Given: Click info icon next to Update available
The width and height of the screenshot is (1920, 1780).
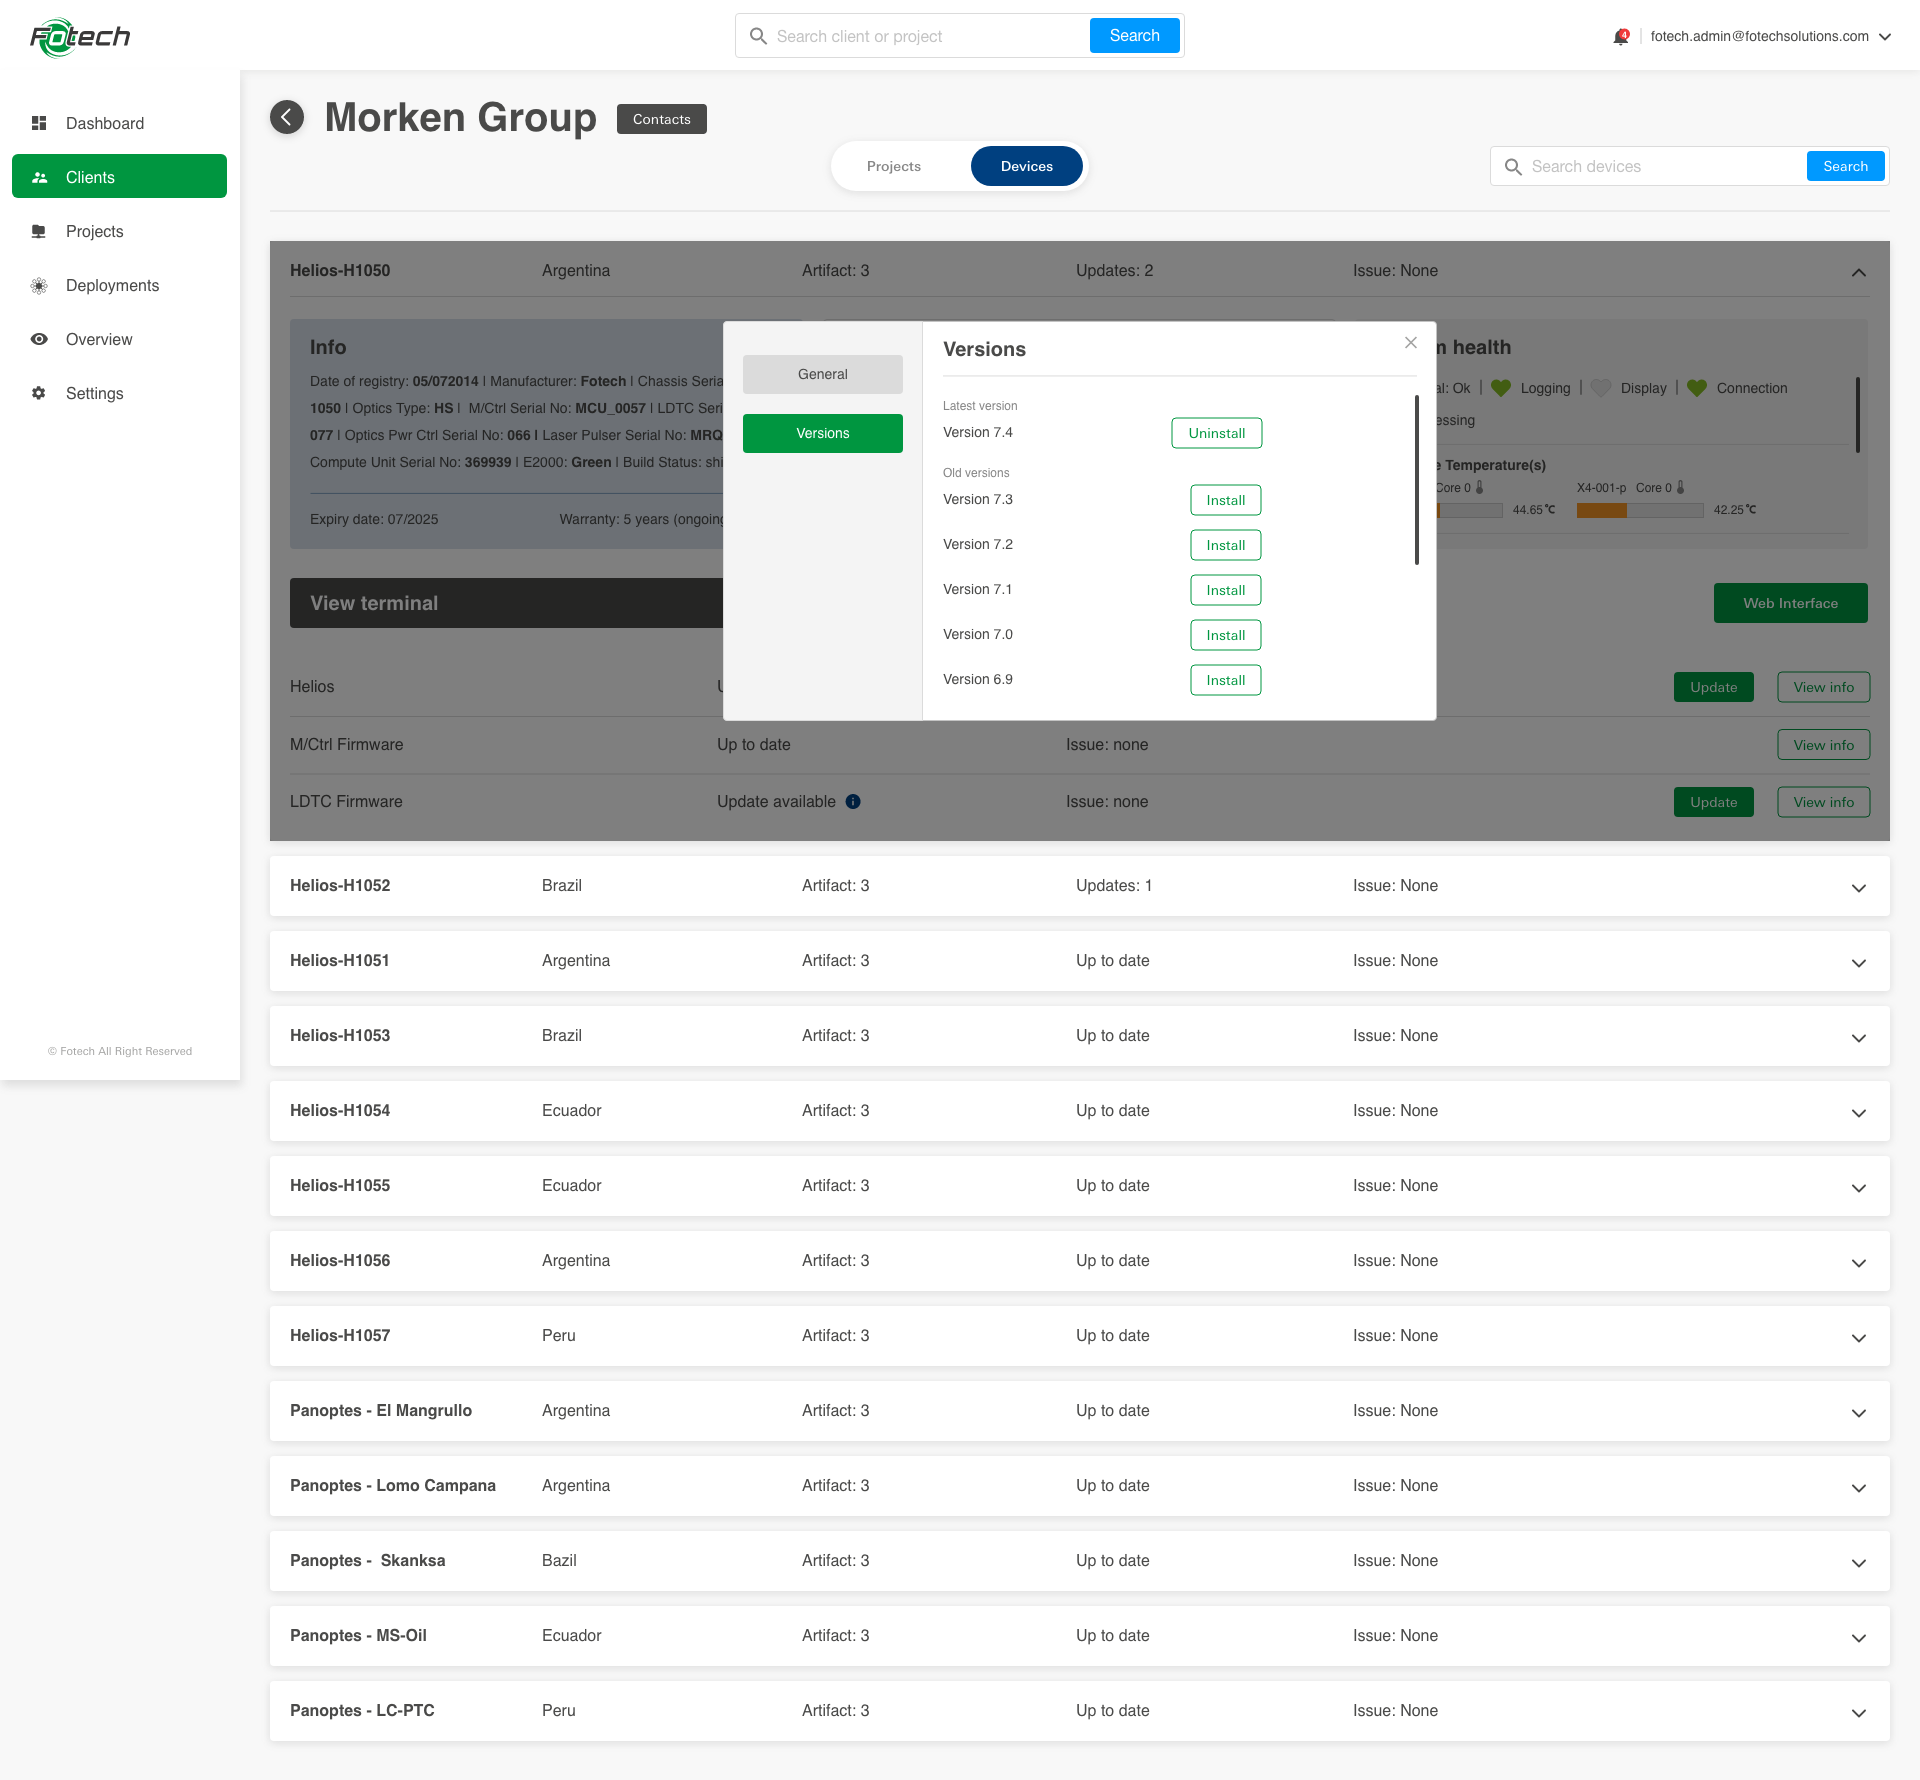Looking at the screenshot, I should click(x=853, y=802).
